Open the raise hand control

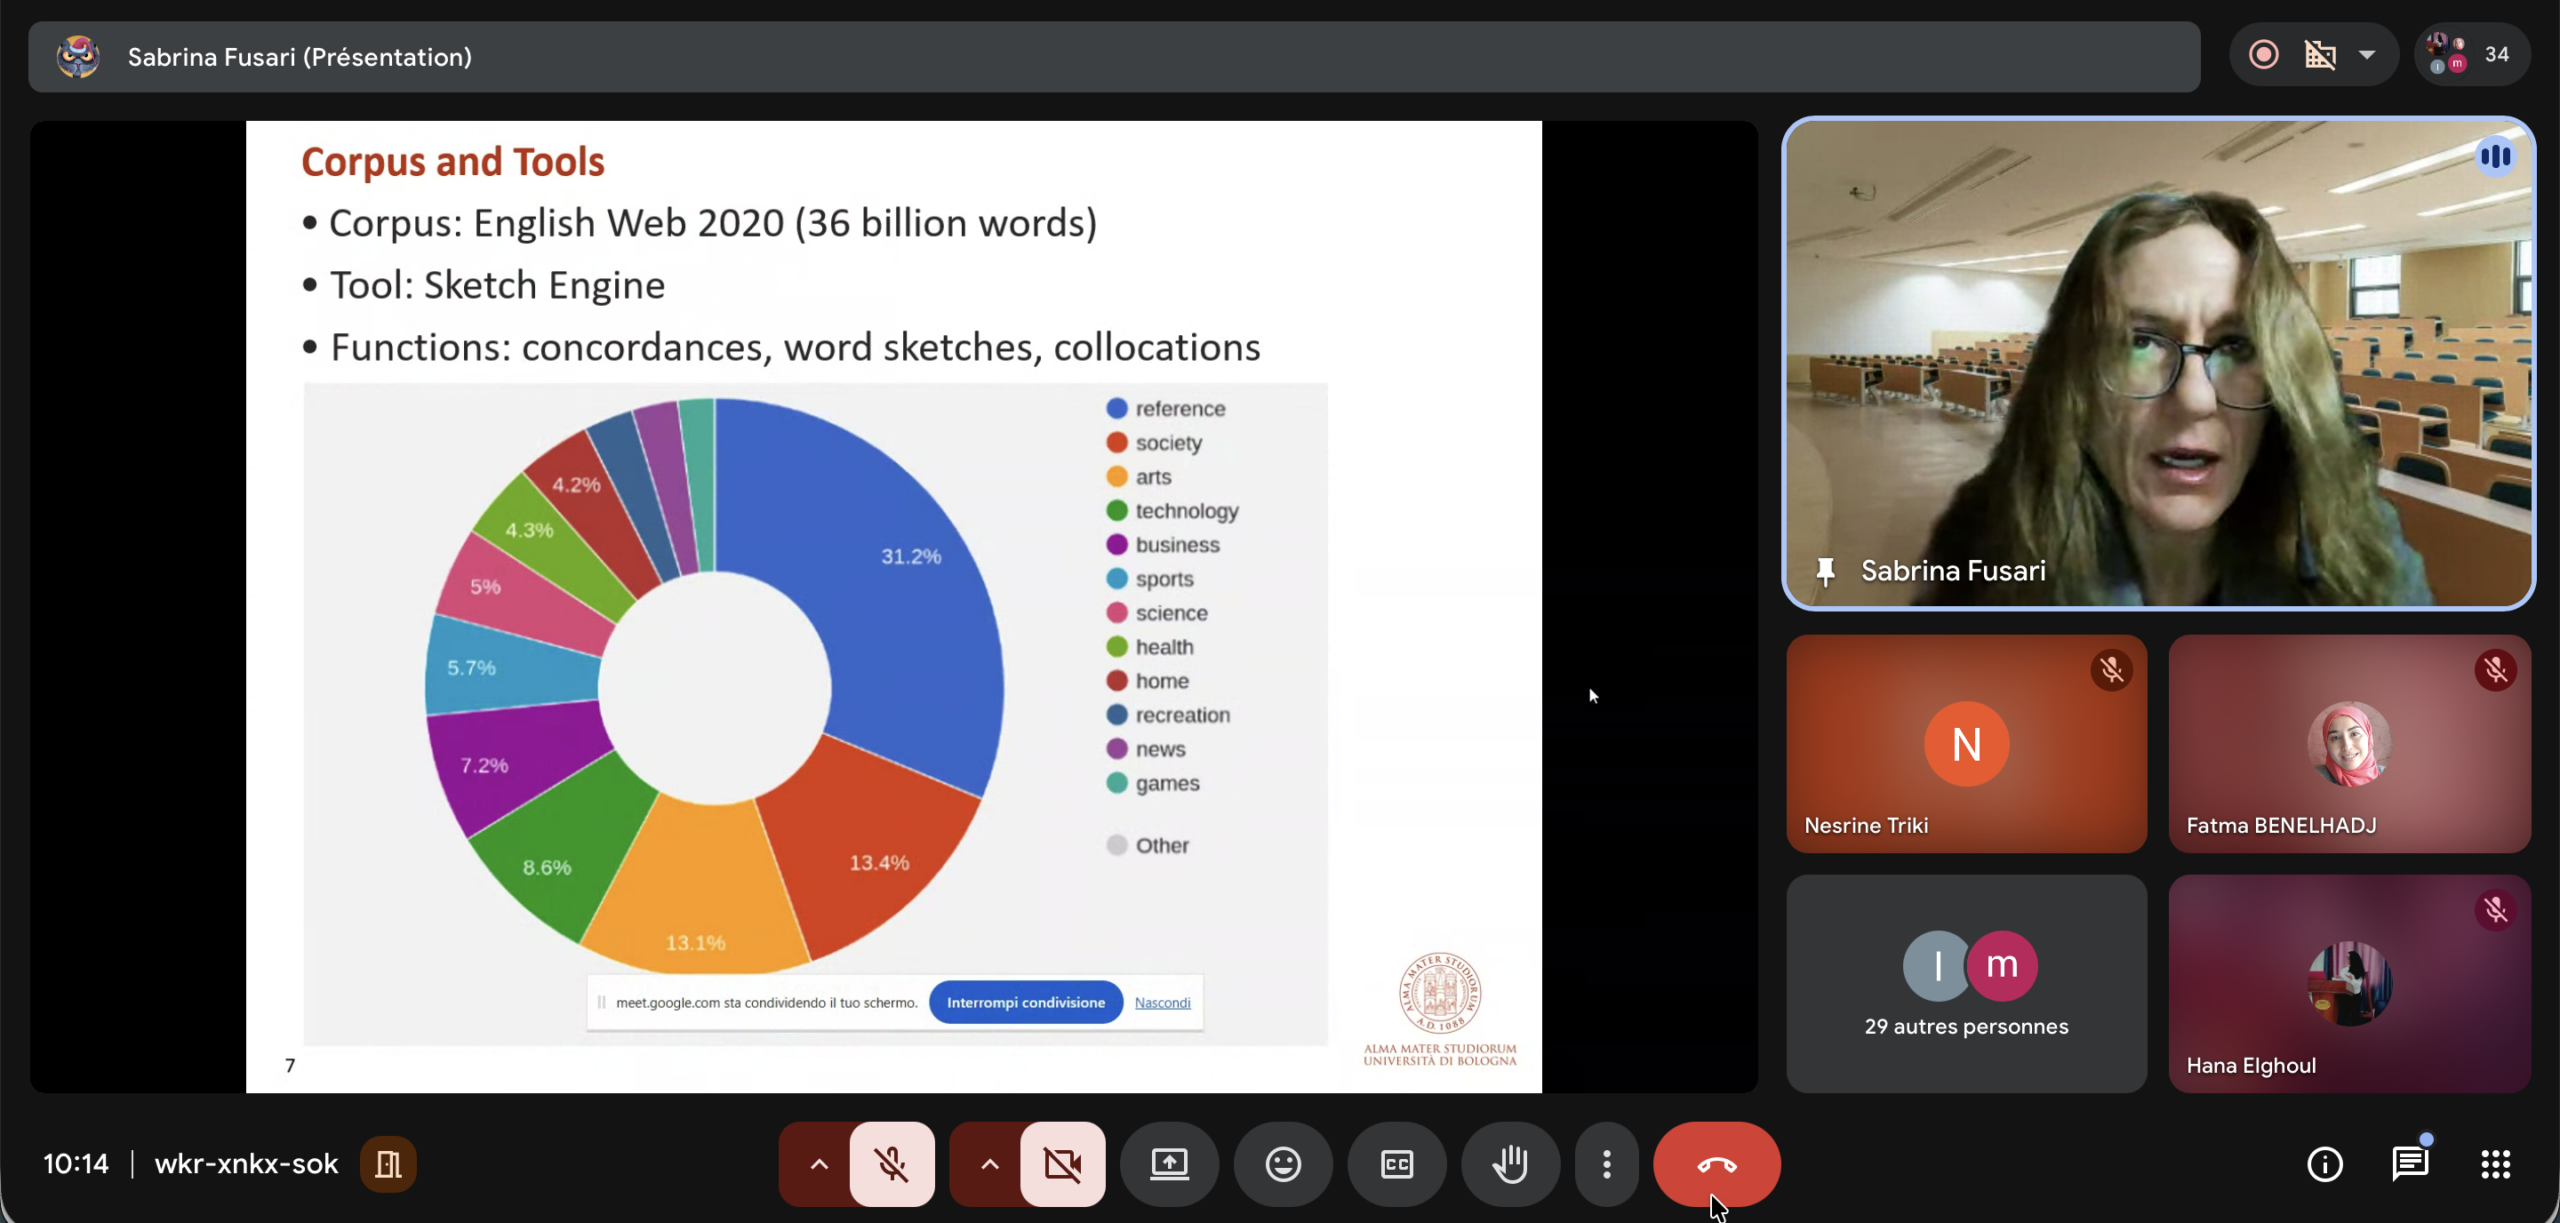(1510, 1164)
